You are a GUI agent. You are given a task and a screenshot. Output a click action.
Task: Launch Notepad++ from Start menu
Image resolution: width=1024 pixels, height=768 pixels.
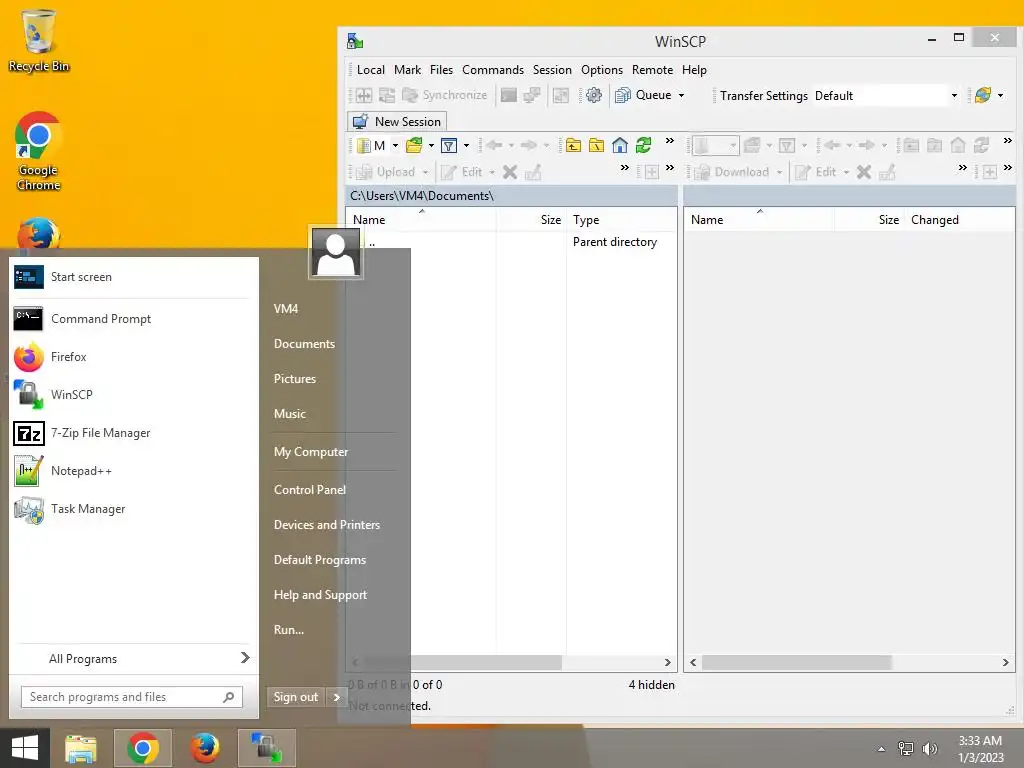(x=135, y=470)
